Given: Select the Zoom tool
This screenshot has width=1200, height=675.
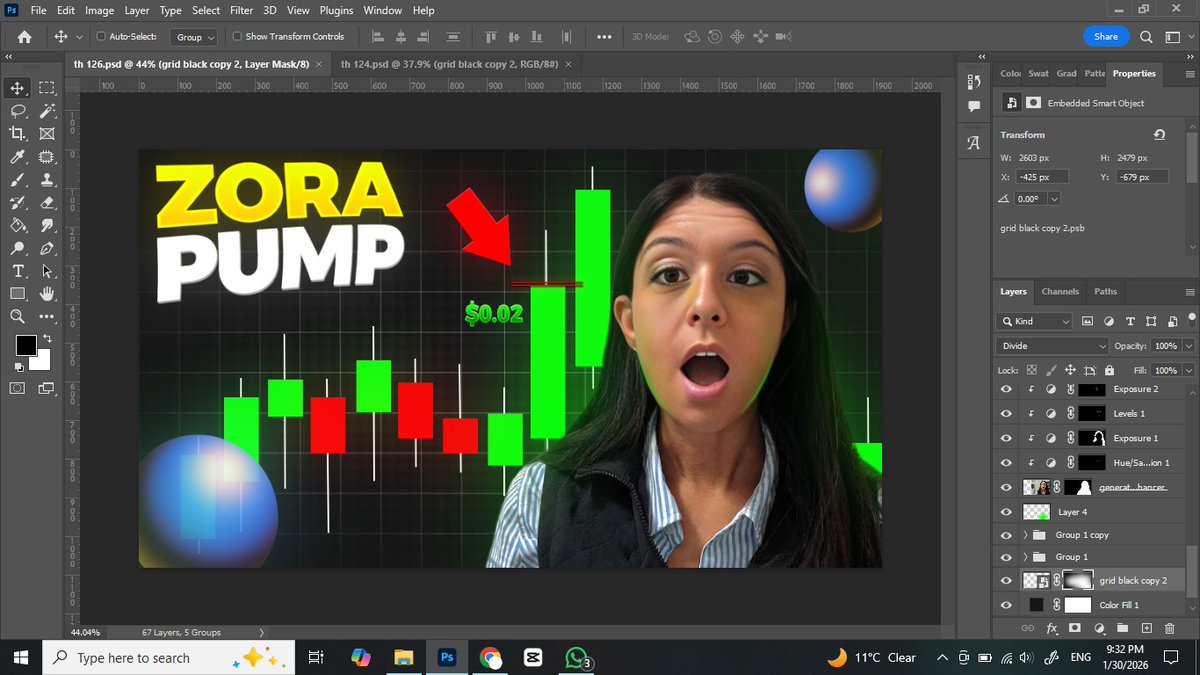Looking at the screenshot, I should (x=18, y=317).
